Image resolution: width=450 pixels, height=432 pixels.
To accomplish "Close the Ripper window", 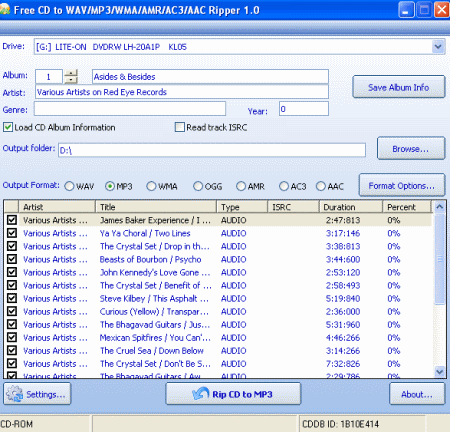I will click(x=442, y=10).
